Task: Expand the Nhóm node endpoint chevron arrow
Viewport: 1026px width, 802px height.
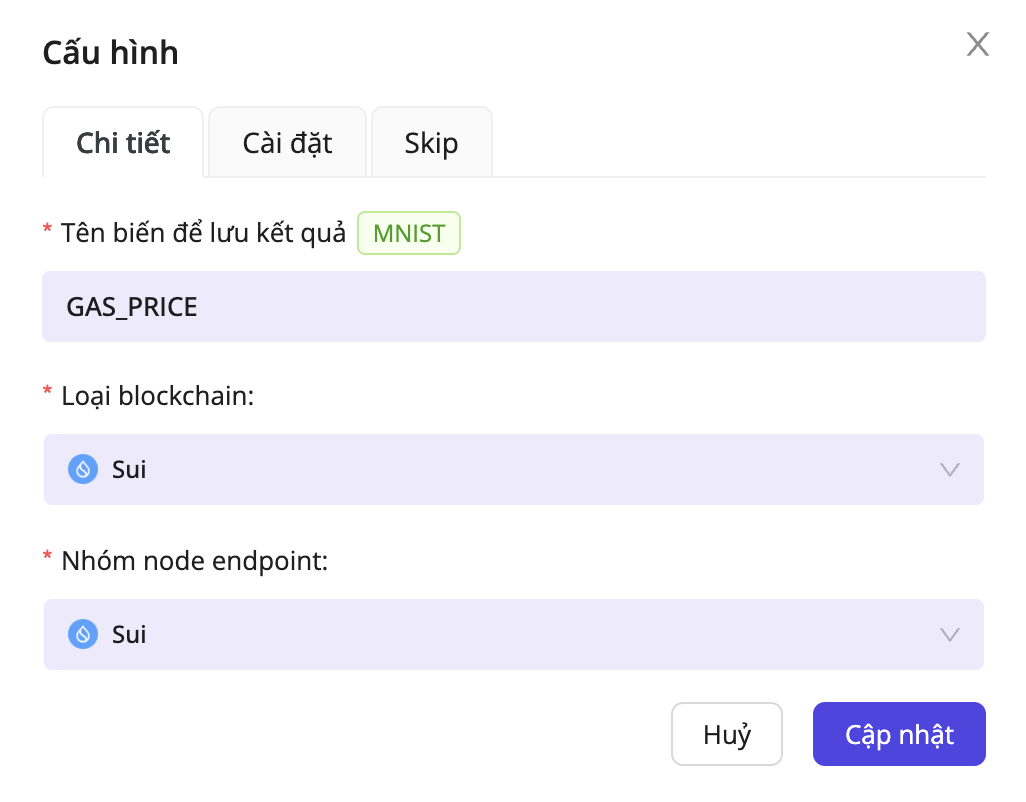Action: pos(950,634)
